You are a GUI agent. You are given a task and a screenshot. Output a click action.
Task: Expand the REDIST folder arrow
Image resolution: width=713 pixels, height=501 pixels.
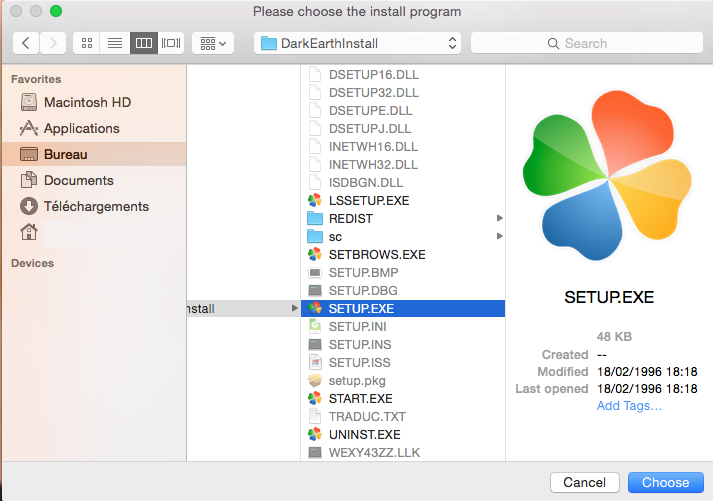click(499, 218)
